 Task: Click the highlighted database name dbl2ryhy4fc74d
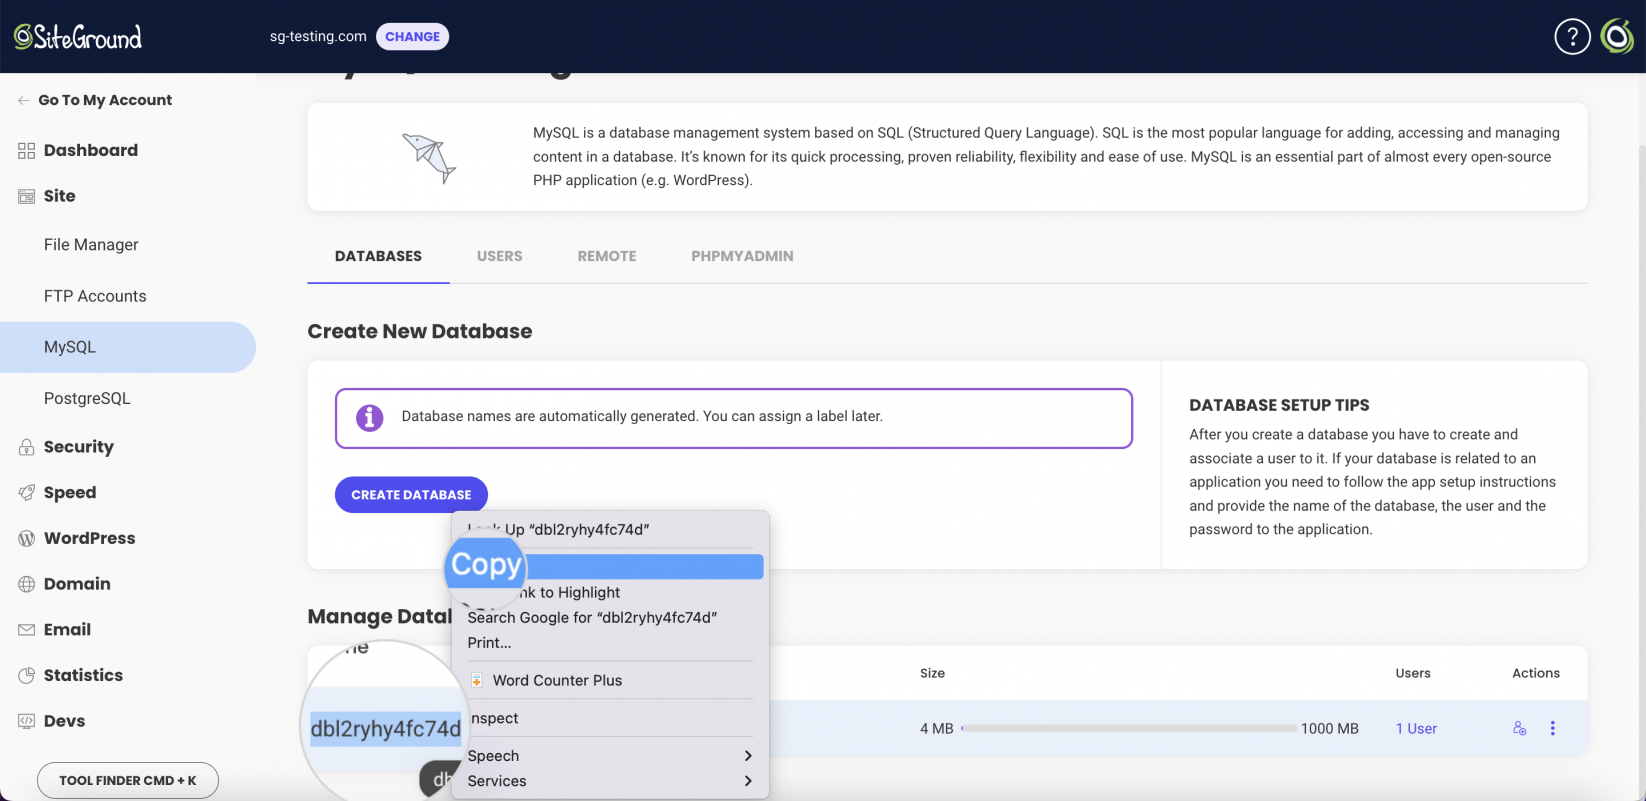click(x=386, y=729)
